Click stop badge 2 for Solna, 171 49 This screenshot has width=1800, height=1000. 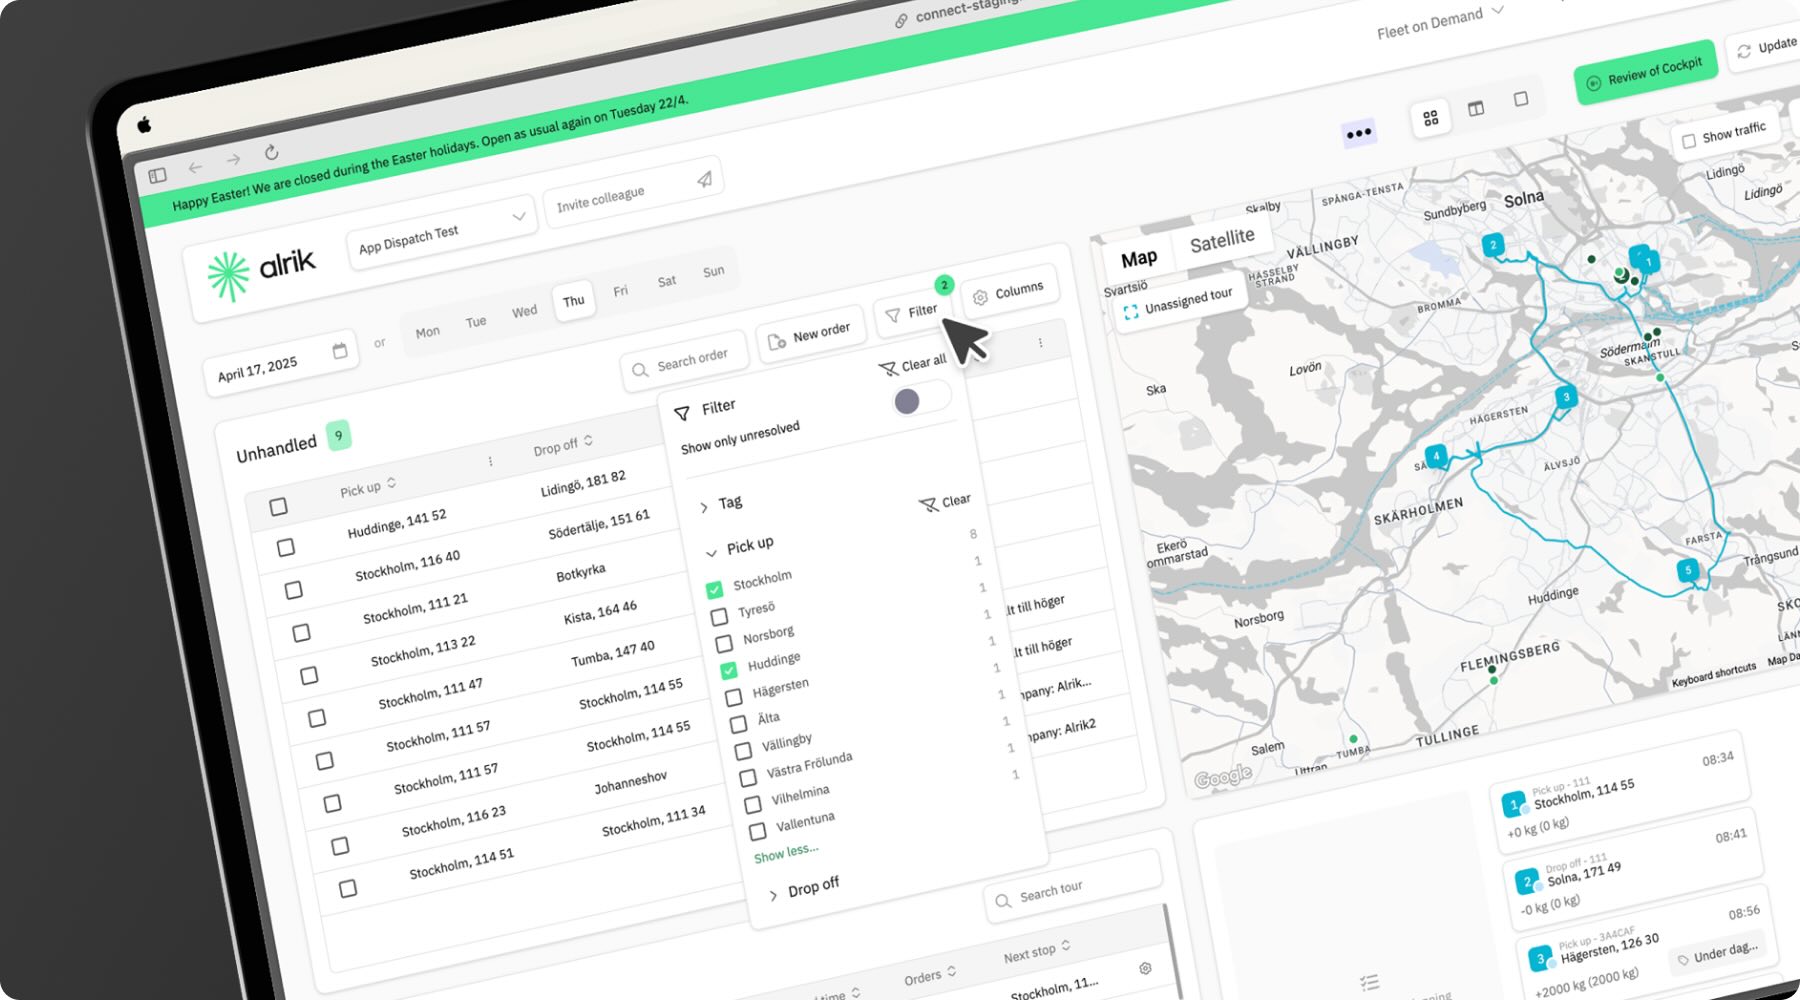pyautogui.click(x=1526, y=881)
